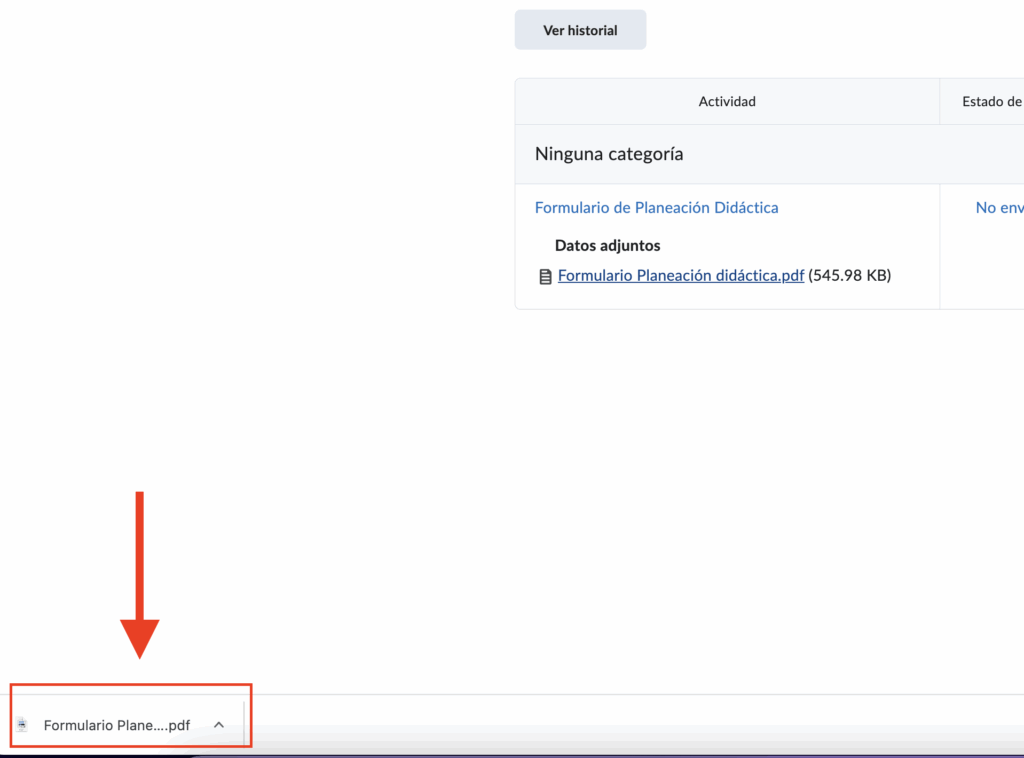Click the vertical divider in downloads bar
This screenshot has width=1024, height=758.
244,724
